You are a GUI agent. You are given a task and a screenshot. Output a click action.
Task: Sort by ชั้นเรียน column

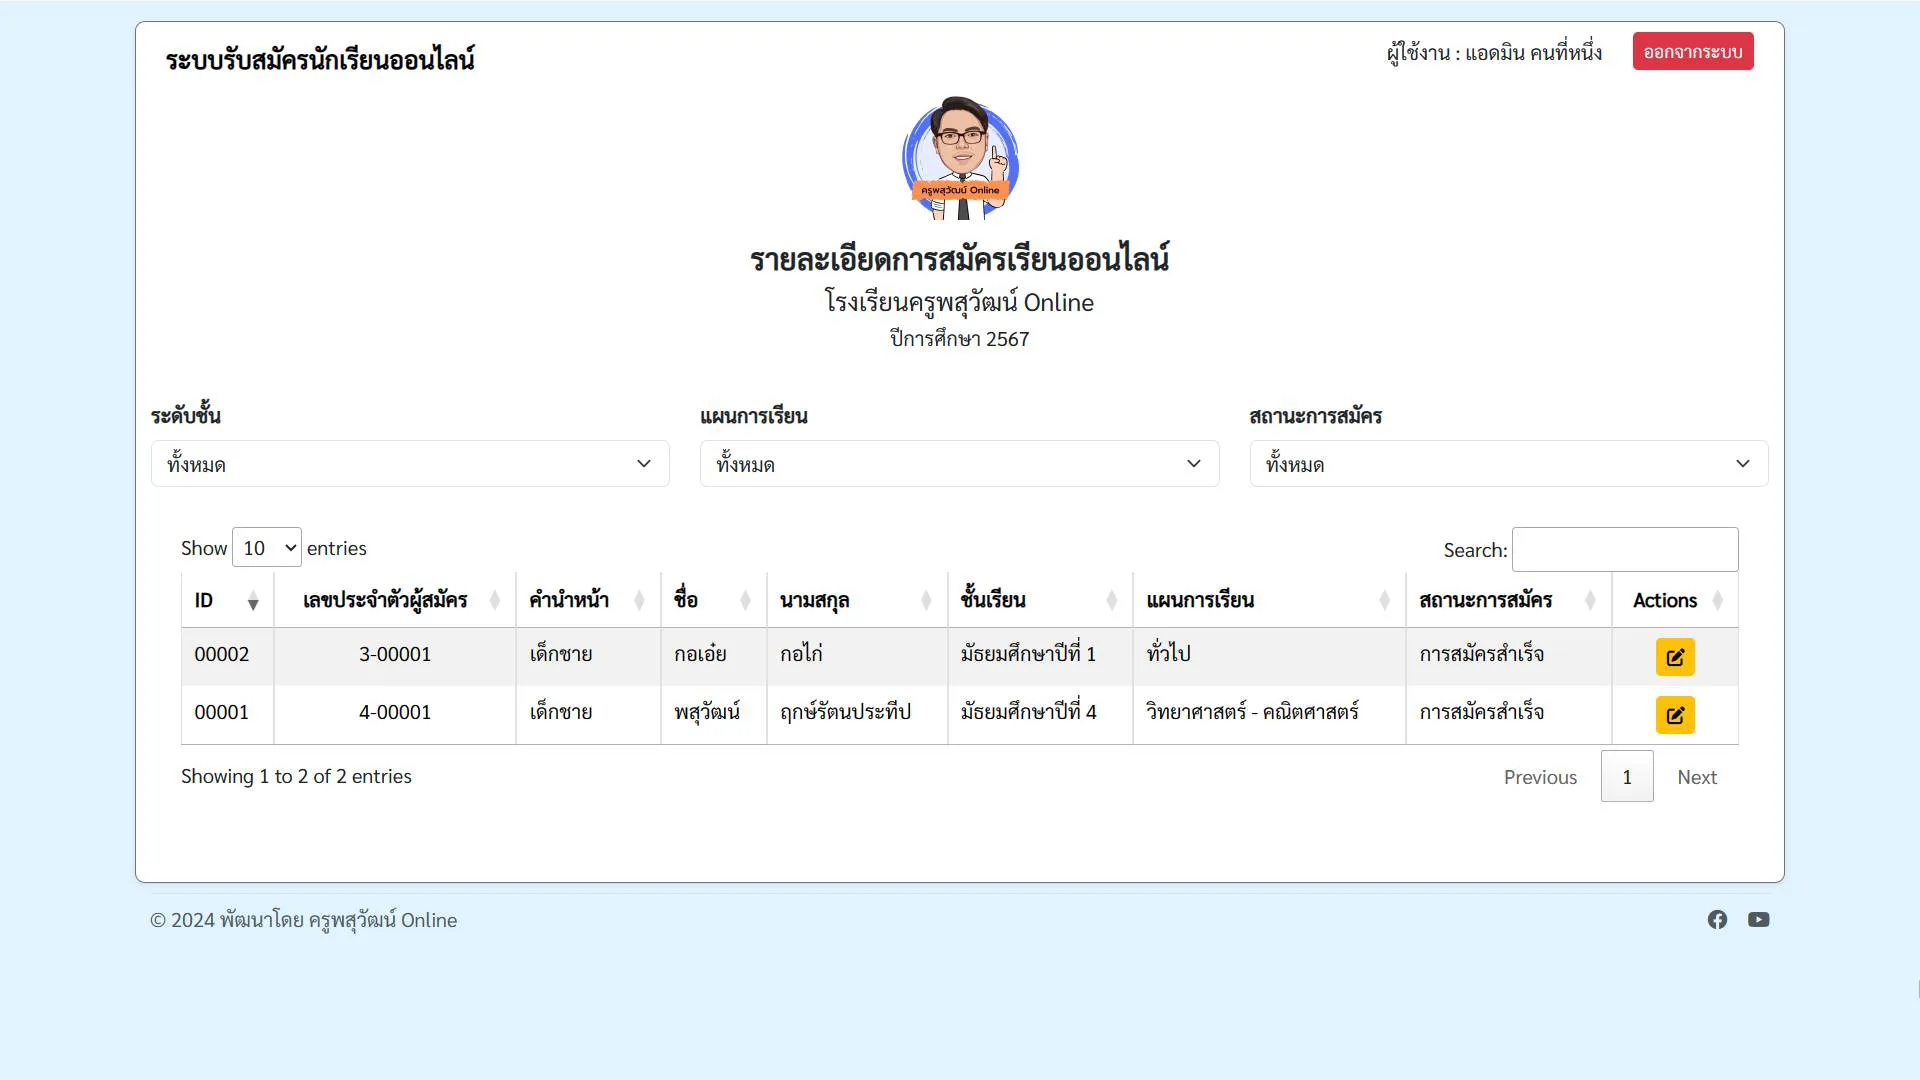[x=1039, y=600]
